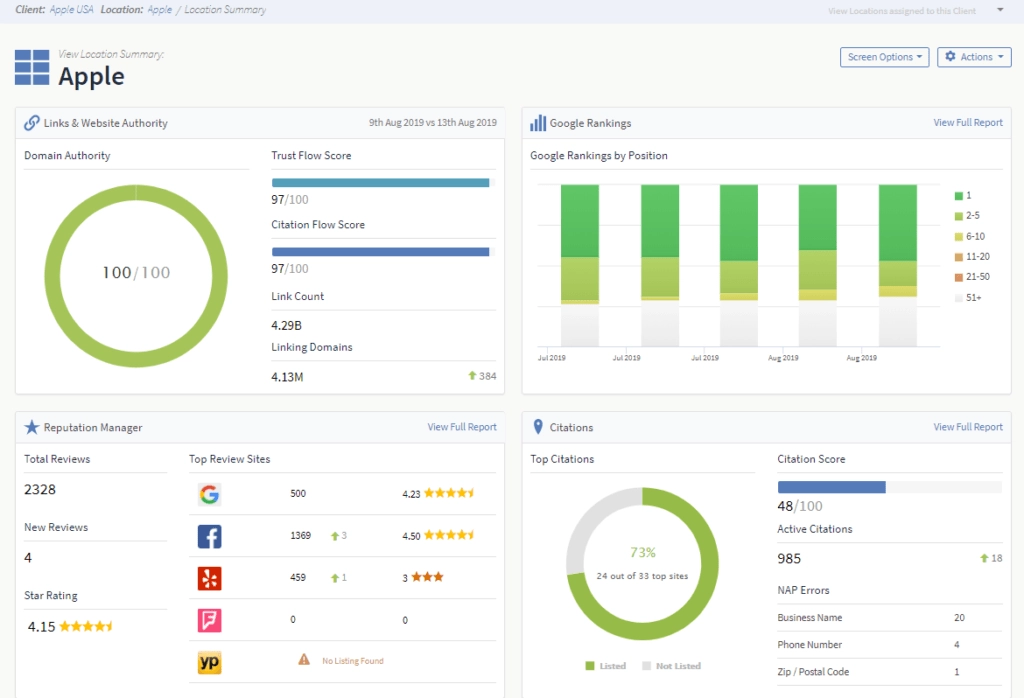Click the Citations map pin icon

click(x=538, y=427)
